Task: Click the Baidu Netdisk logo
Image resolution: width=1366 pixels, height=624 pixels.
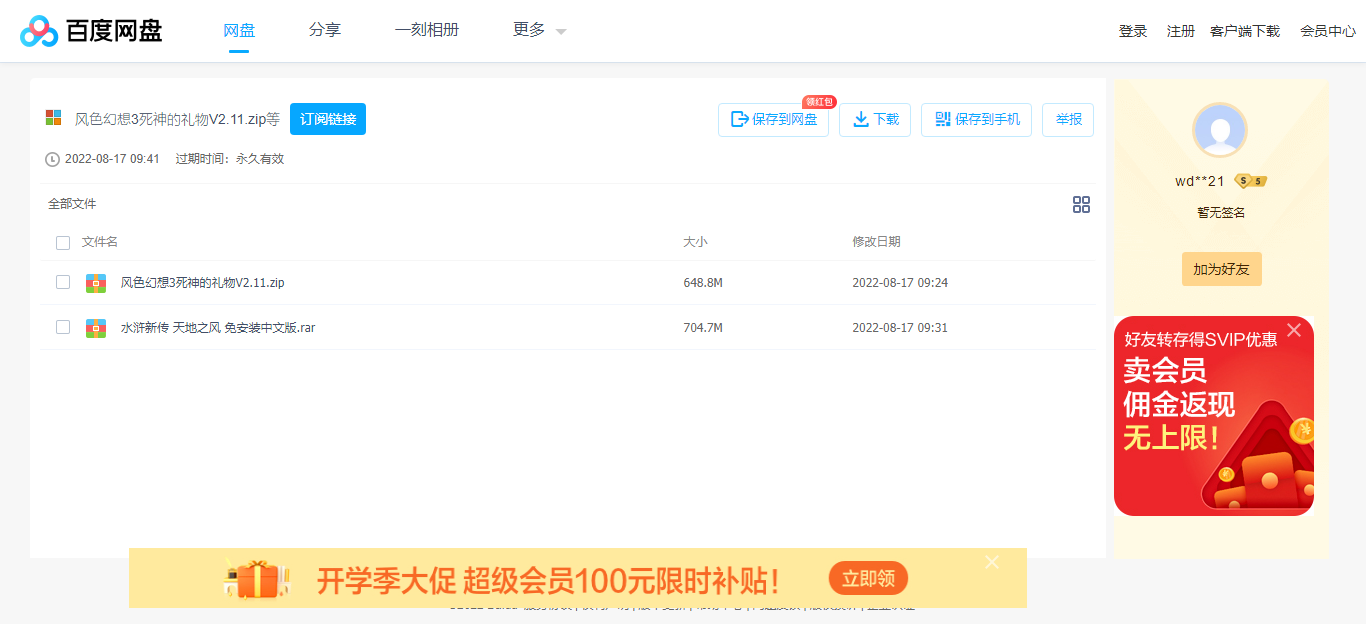Action: [x=38, y=31]
